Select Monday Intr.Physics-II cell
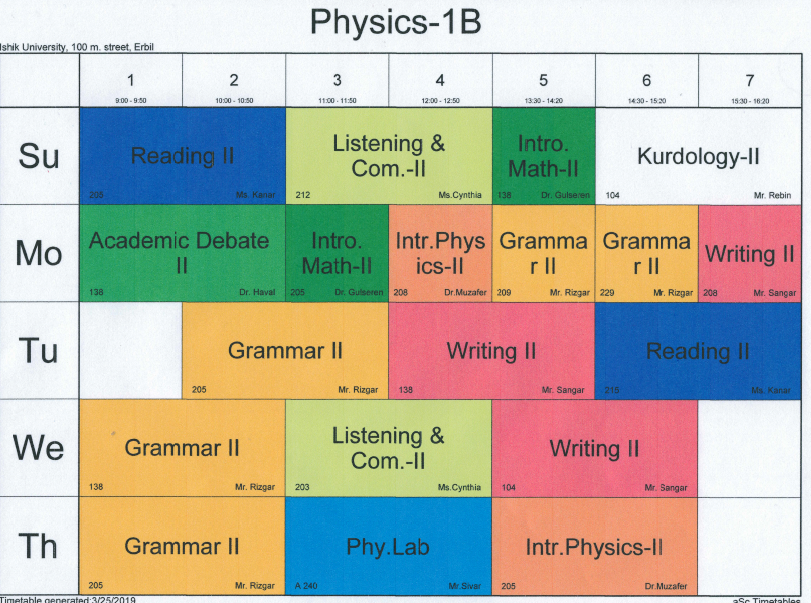The image size is (811, 603). click(440, 253)
